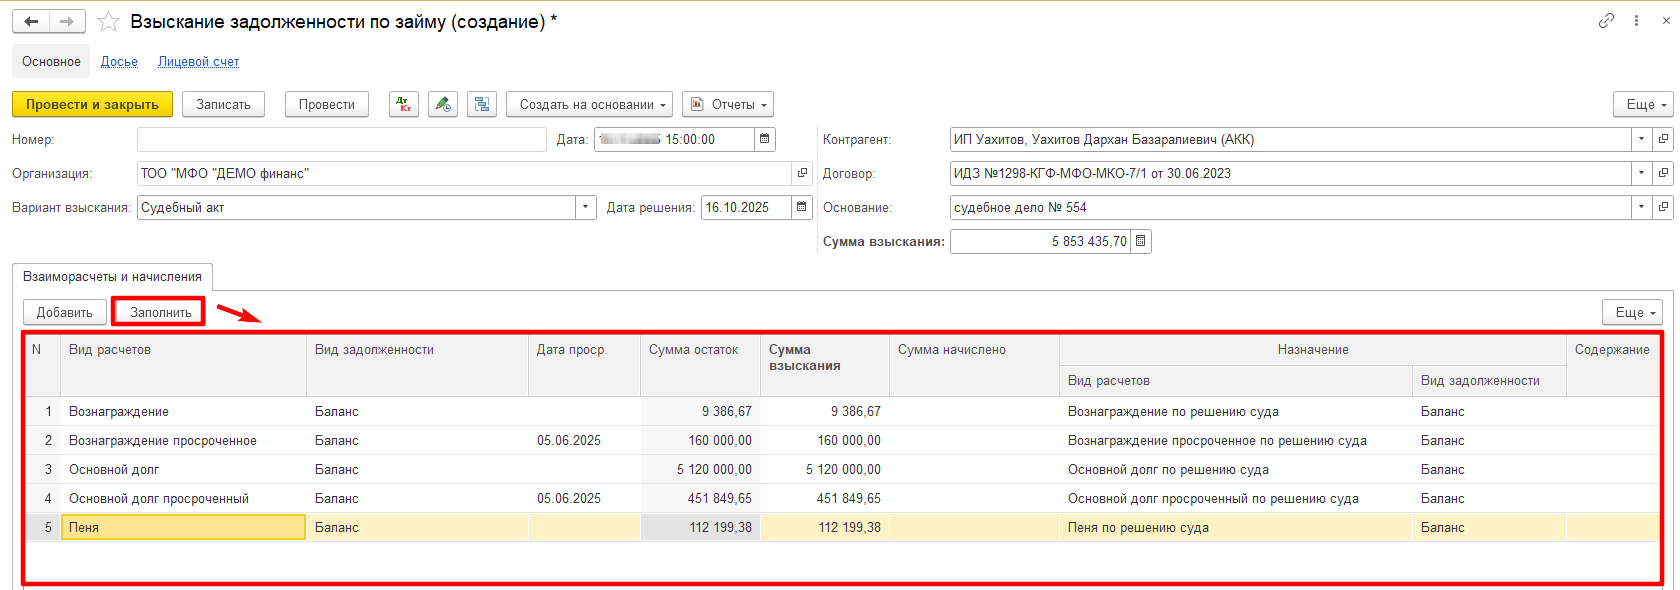Expand the Договор dropdown list
The width and height of the screenshot is (1680, 590).
1641,173
